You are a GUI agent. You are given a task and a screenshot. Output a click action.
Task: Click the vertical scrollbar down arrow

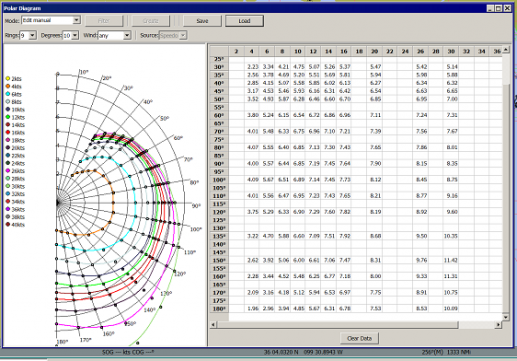pyautogui.click(x=506, y=317)
